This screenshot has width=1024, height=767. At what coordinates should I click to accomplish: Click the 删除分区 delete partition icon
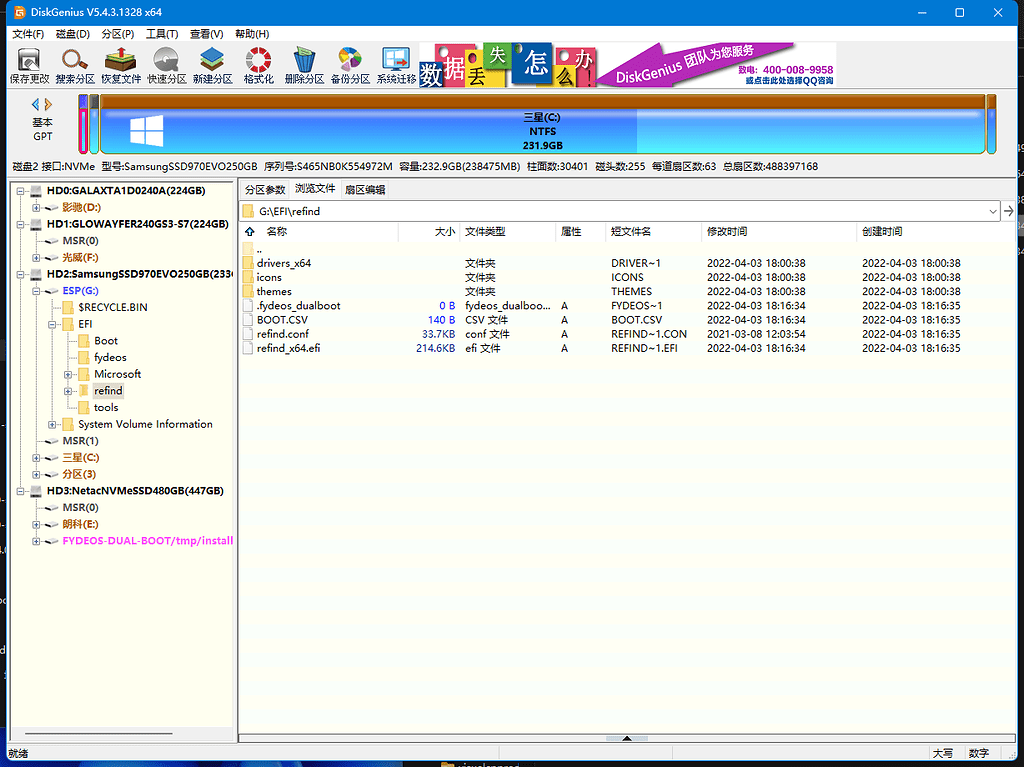(304, 65)
